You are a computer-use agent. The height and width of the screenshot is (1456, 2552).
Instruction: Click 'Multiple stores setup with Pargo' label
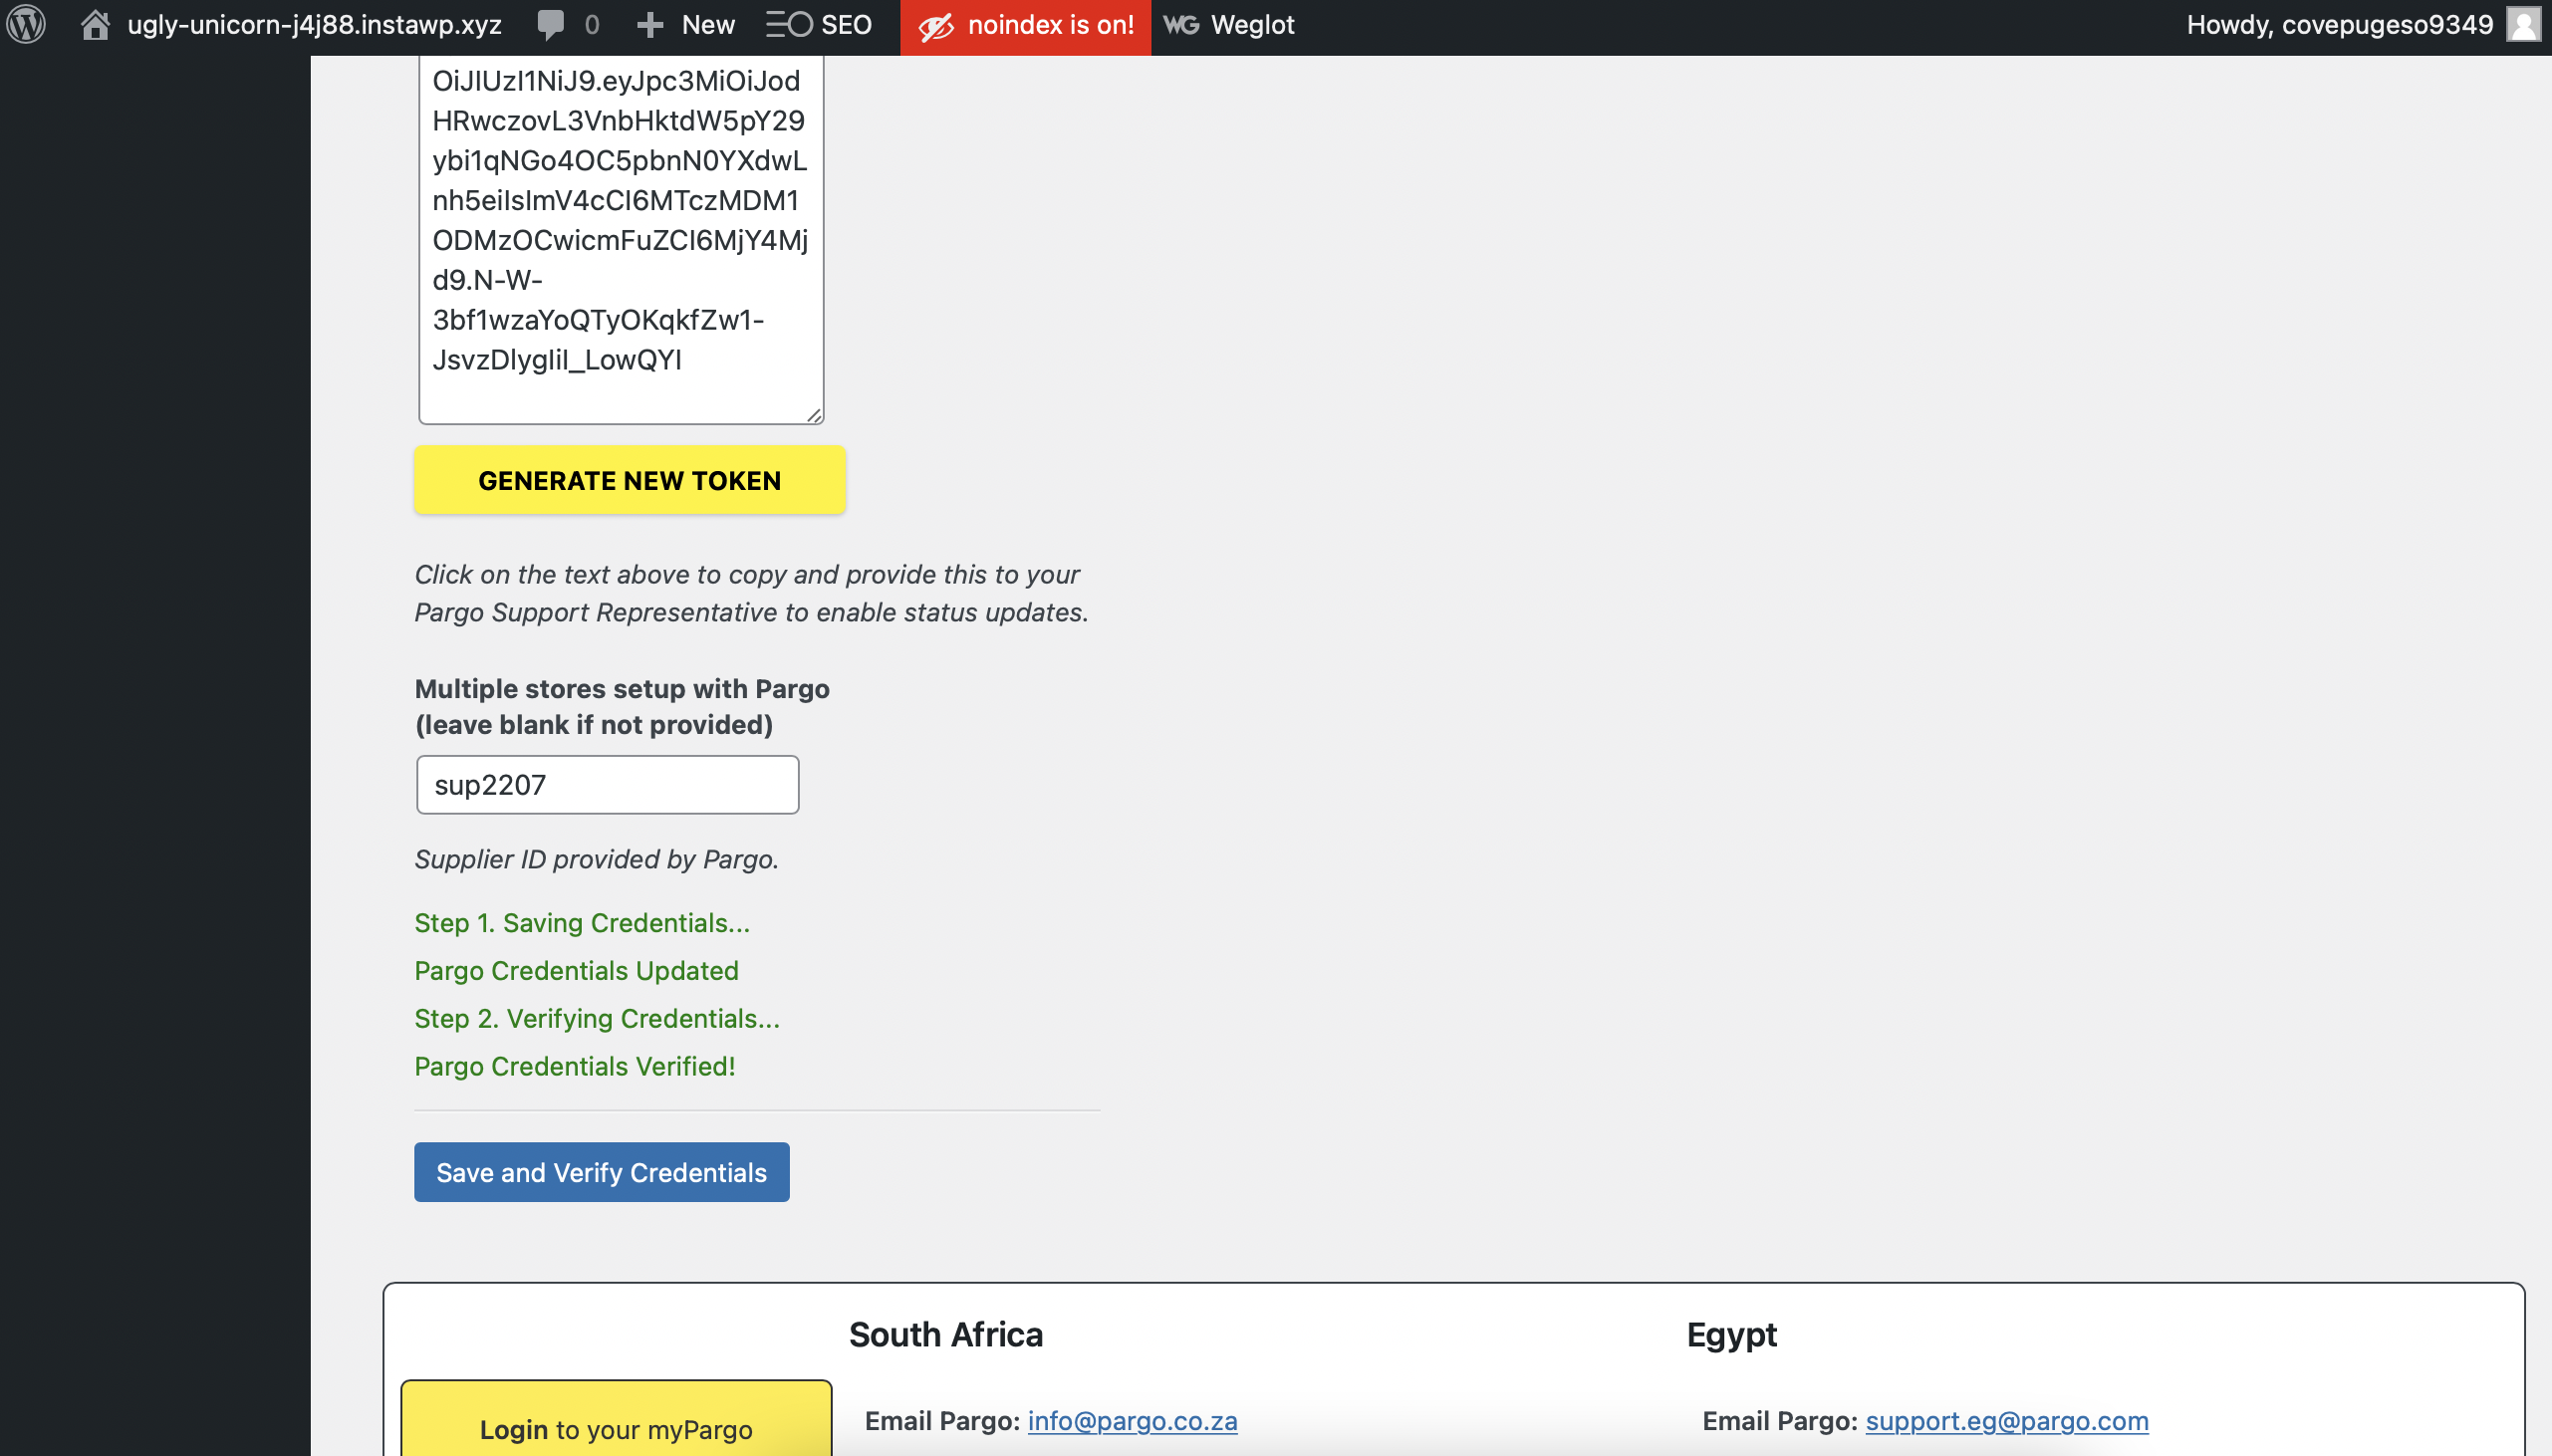622,689
